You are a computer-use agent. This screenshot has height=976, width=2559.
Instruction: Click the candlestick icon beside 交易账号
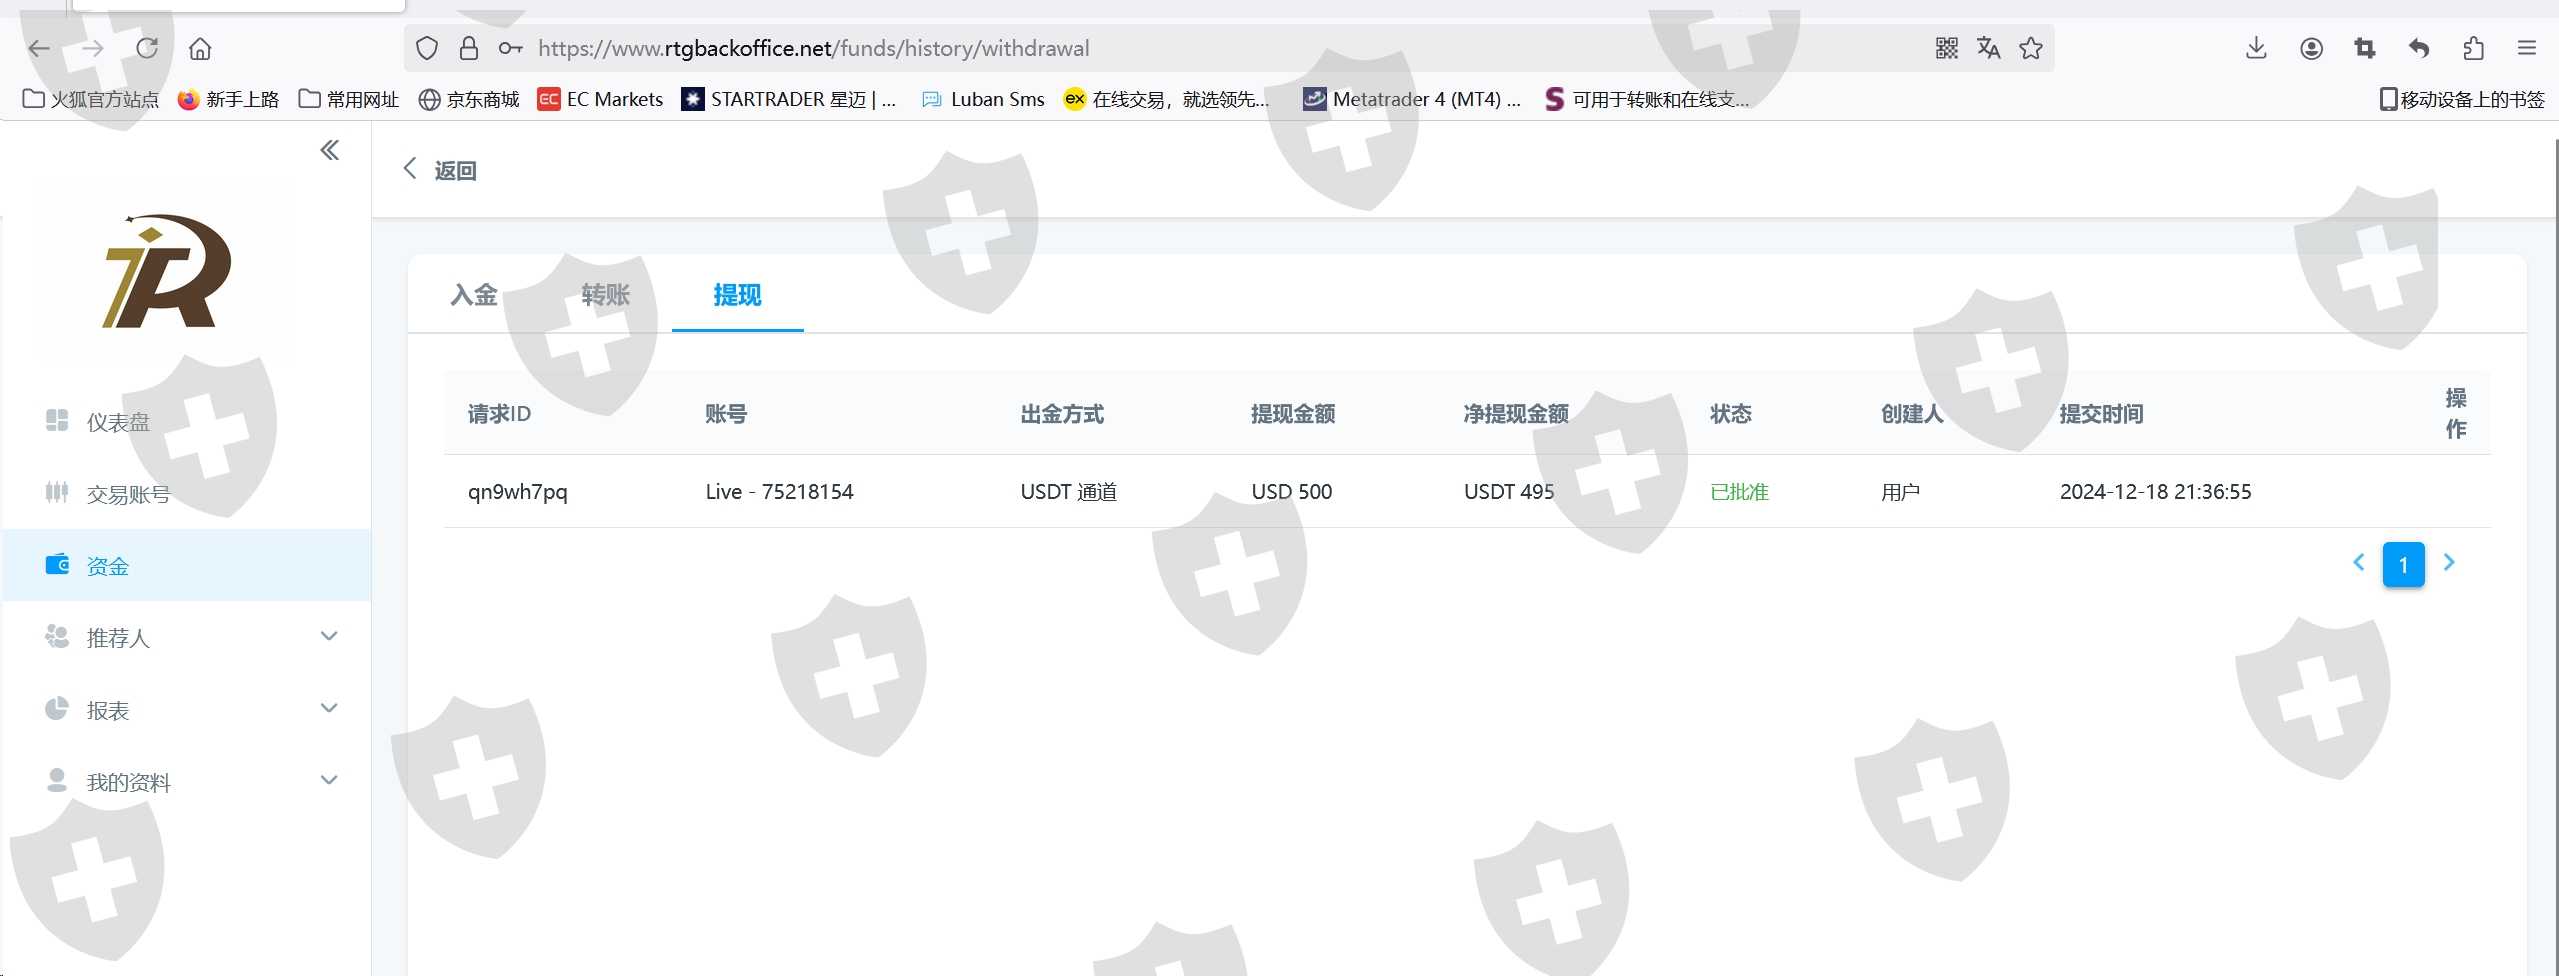[x=57, y=492]
